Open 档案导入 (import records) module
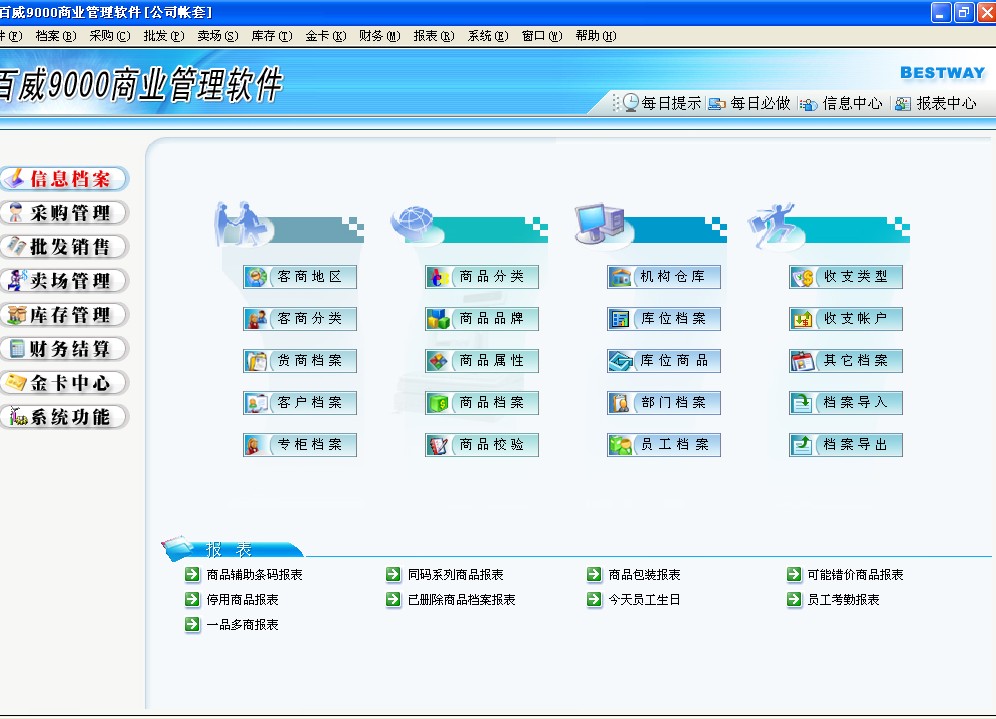Image resolution: width=996 pixels, height=719 pixels. click(x=846, y=403)
